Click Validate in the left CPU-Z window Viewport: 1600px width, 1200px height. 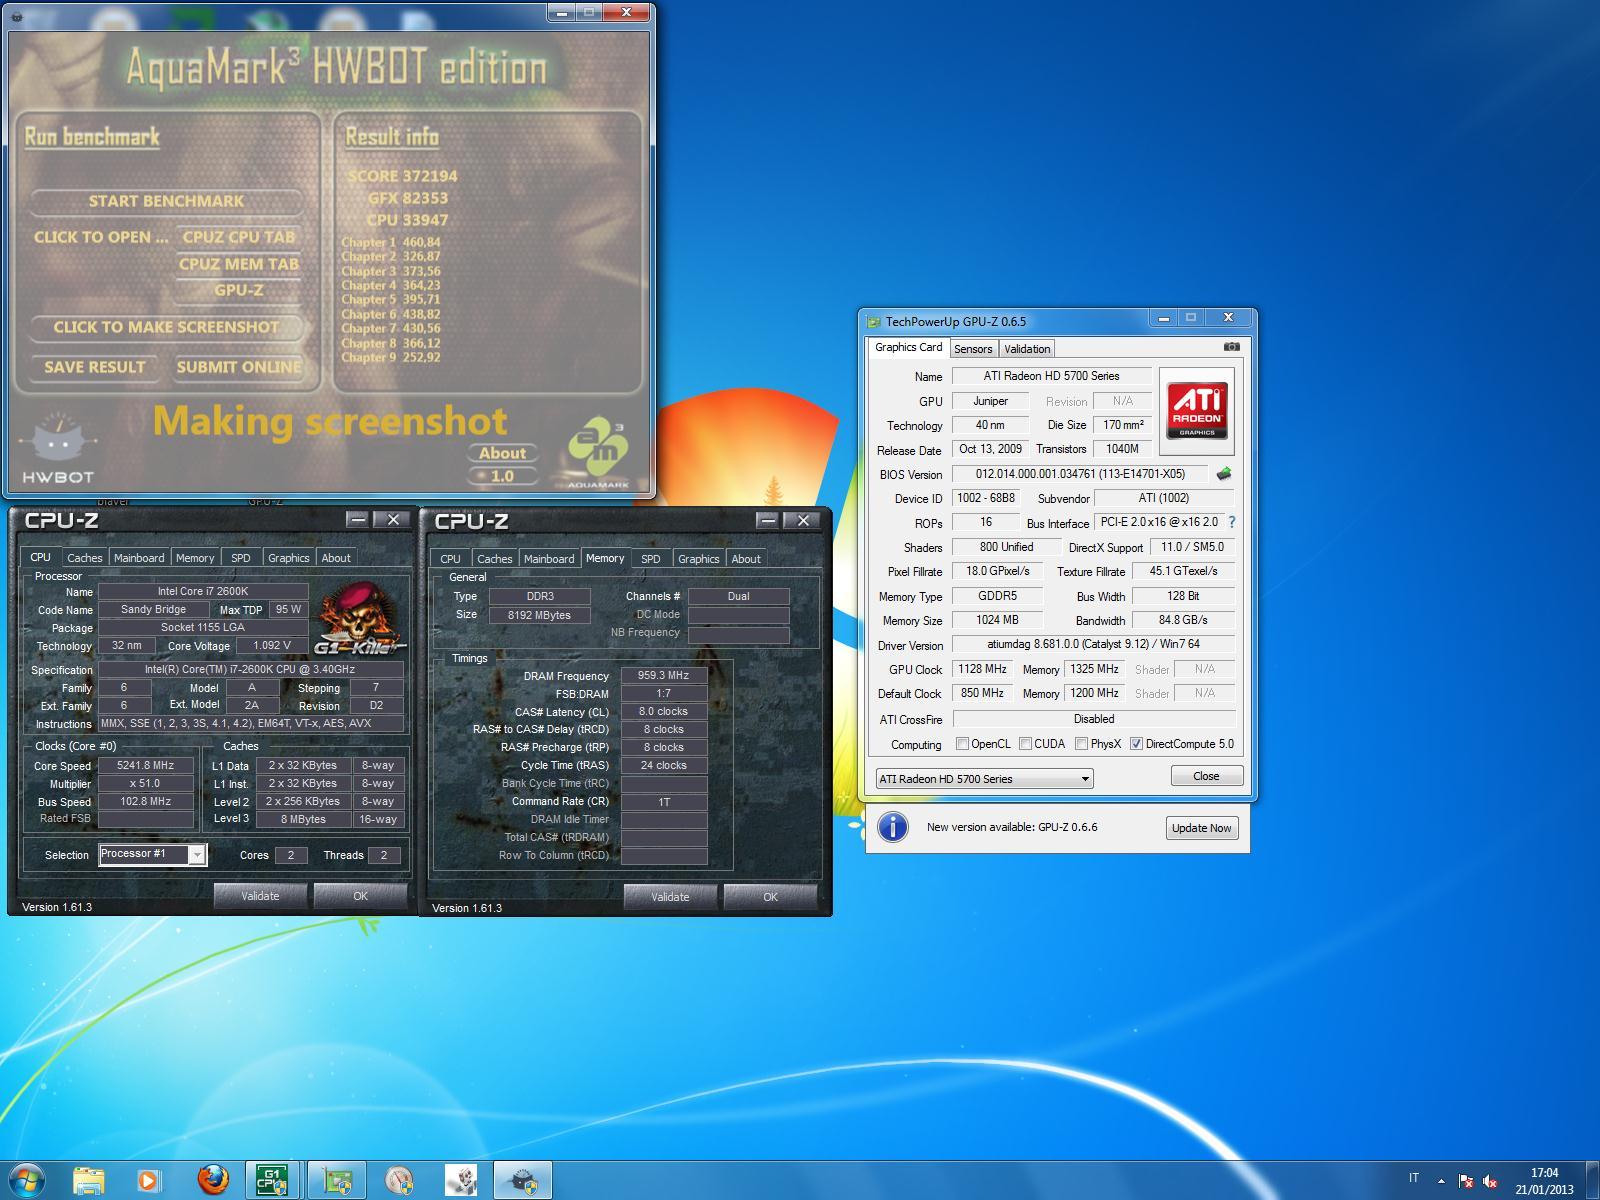click(x=260, y=896)
